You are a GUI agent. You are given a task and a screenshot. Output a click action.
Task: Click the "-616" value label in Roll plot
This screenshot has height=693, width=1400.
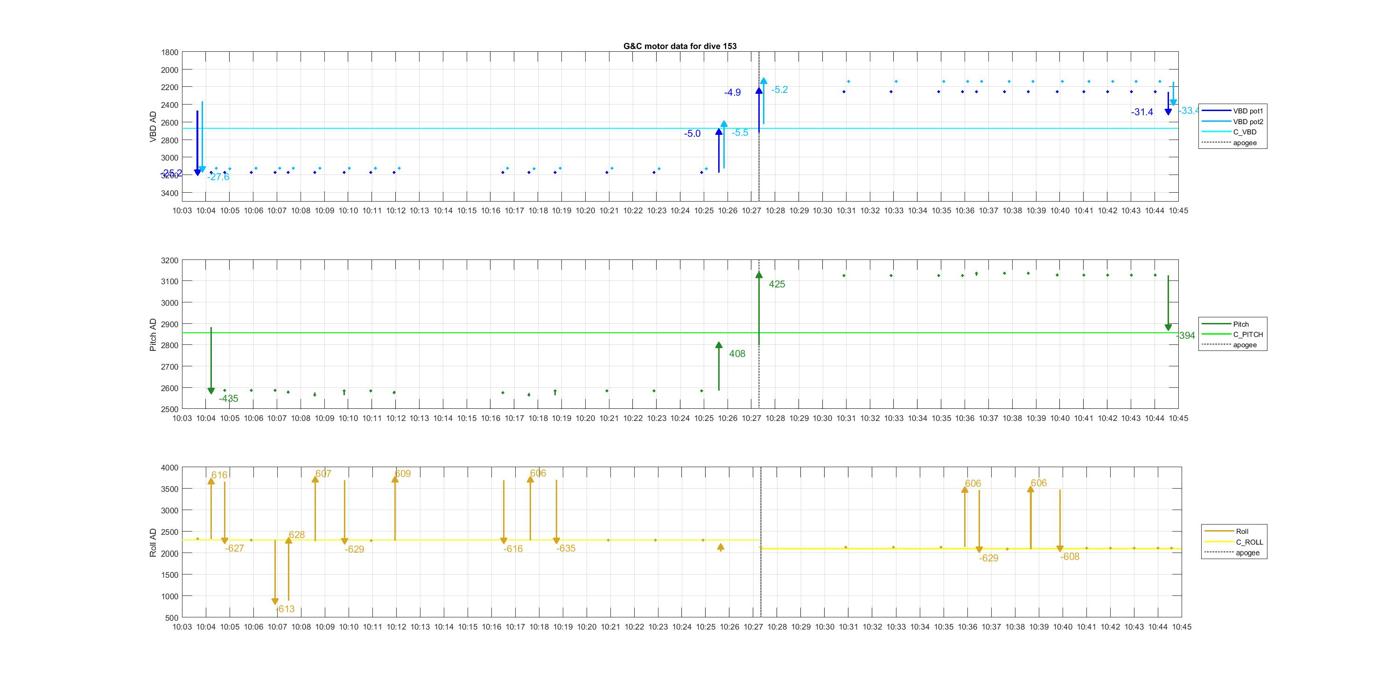(x=514, y=549)
